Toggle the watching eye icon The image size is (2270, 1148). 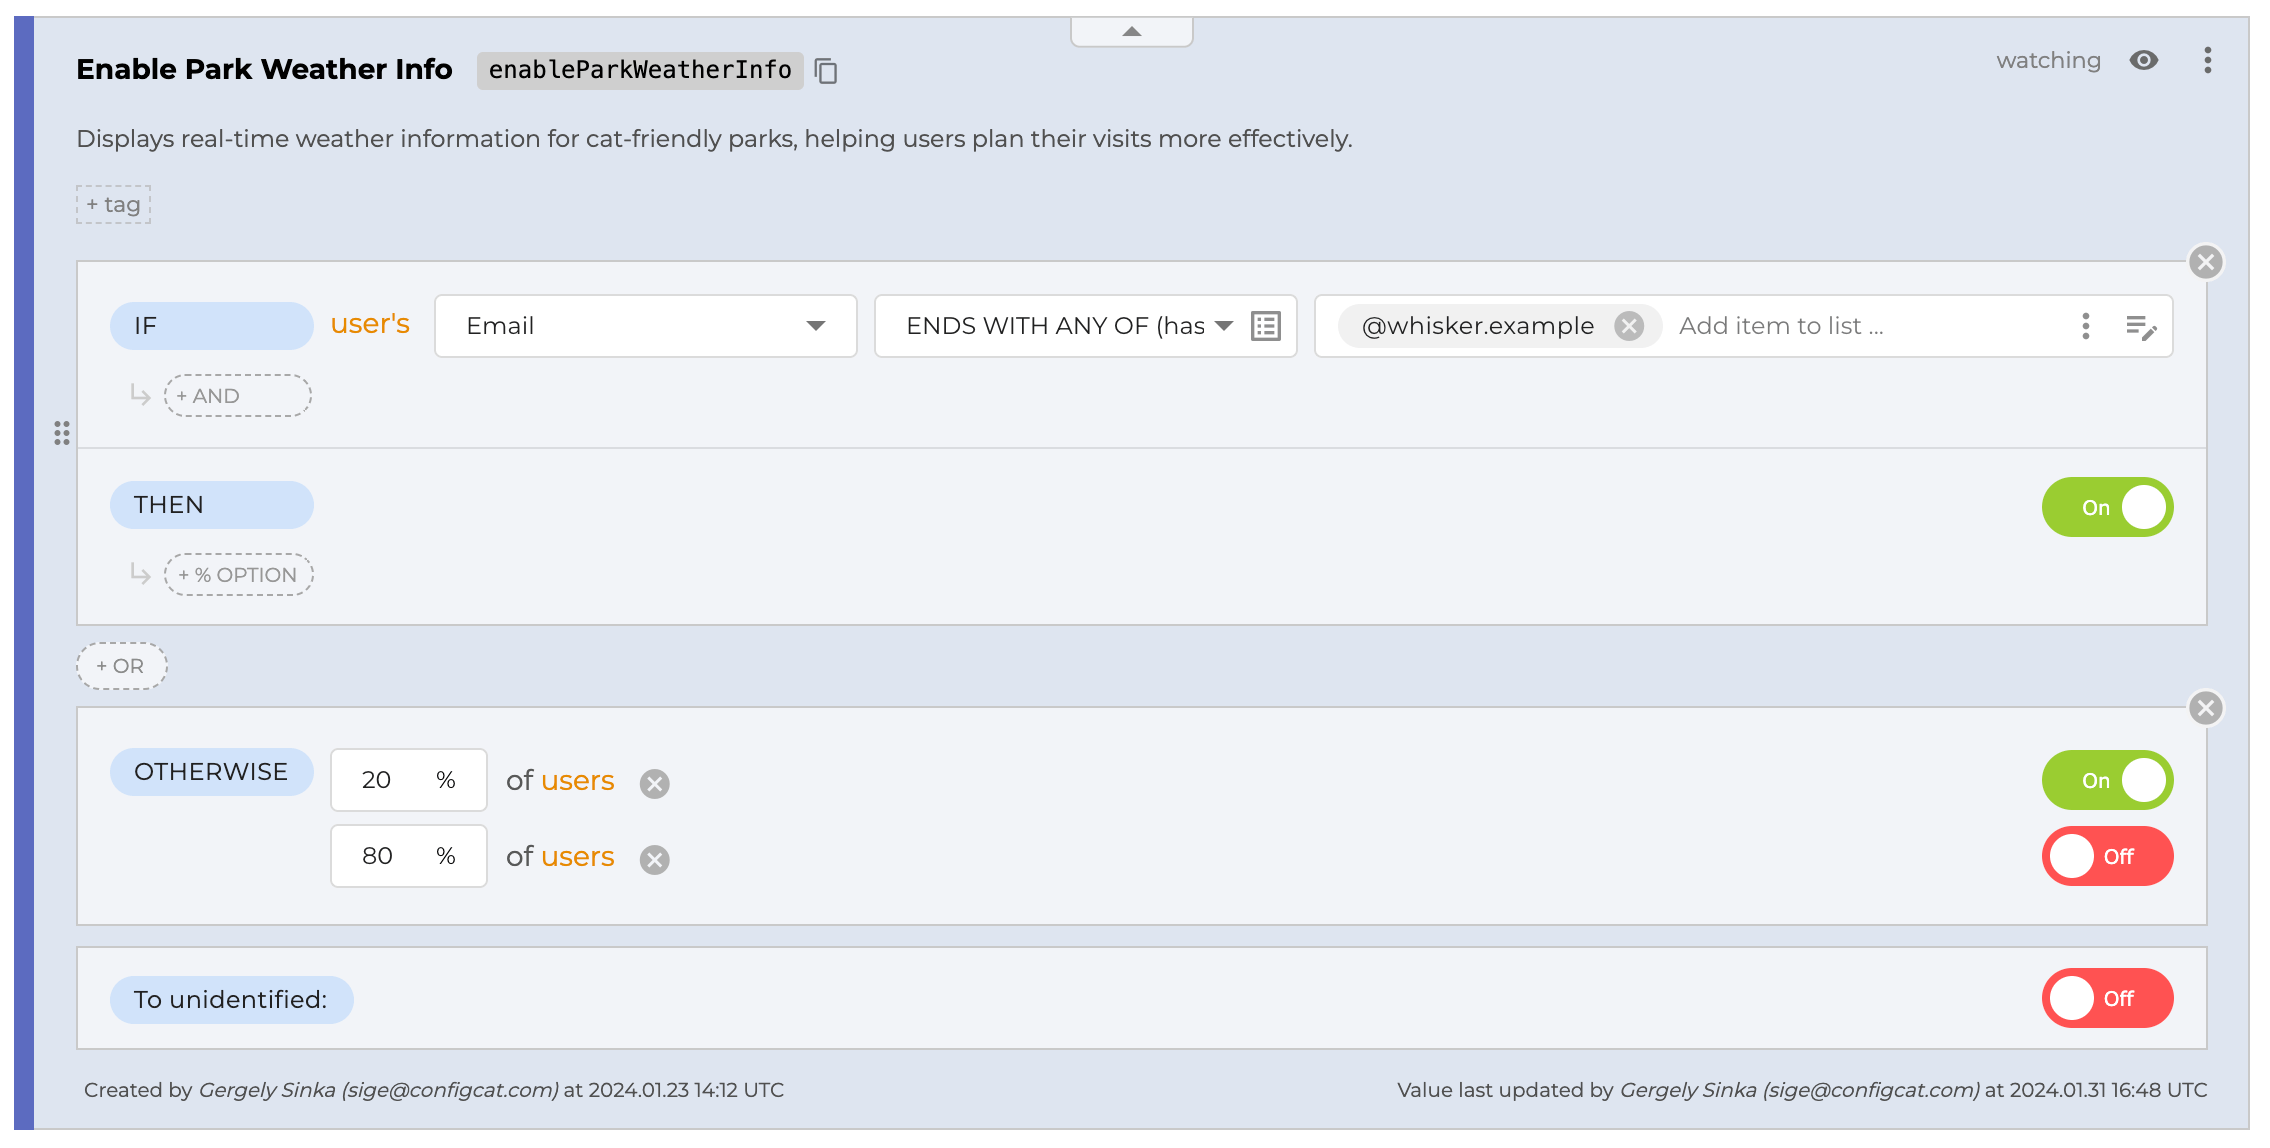tap(2143, 60)
